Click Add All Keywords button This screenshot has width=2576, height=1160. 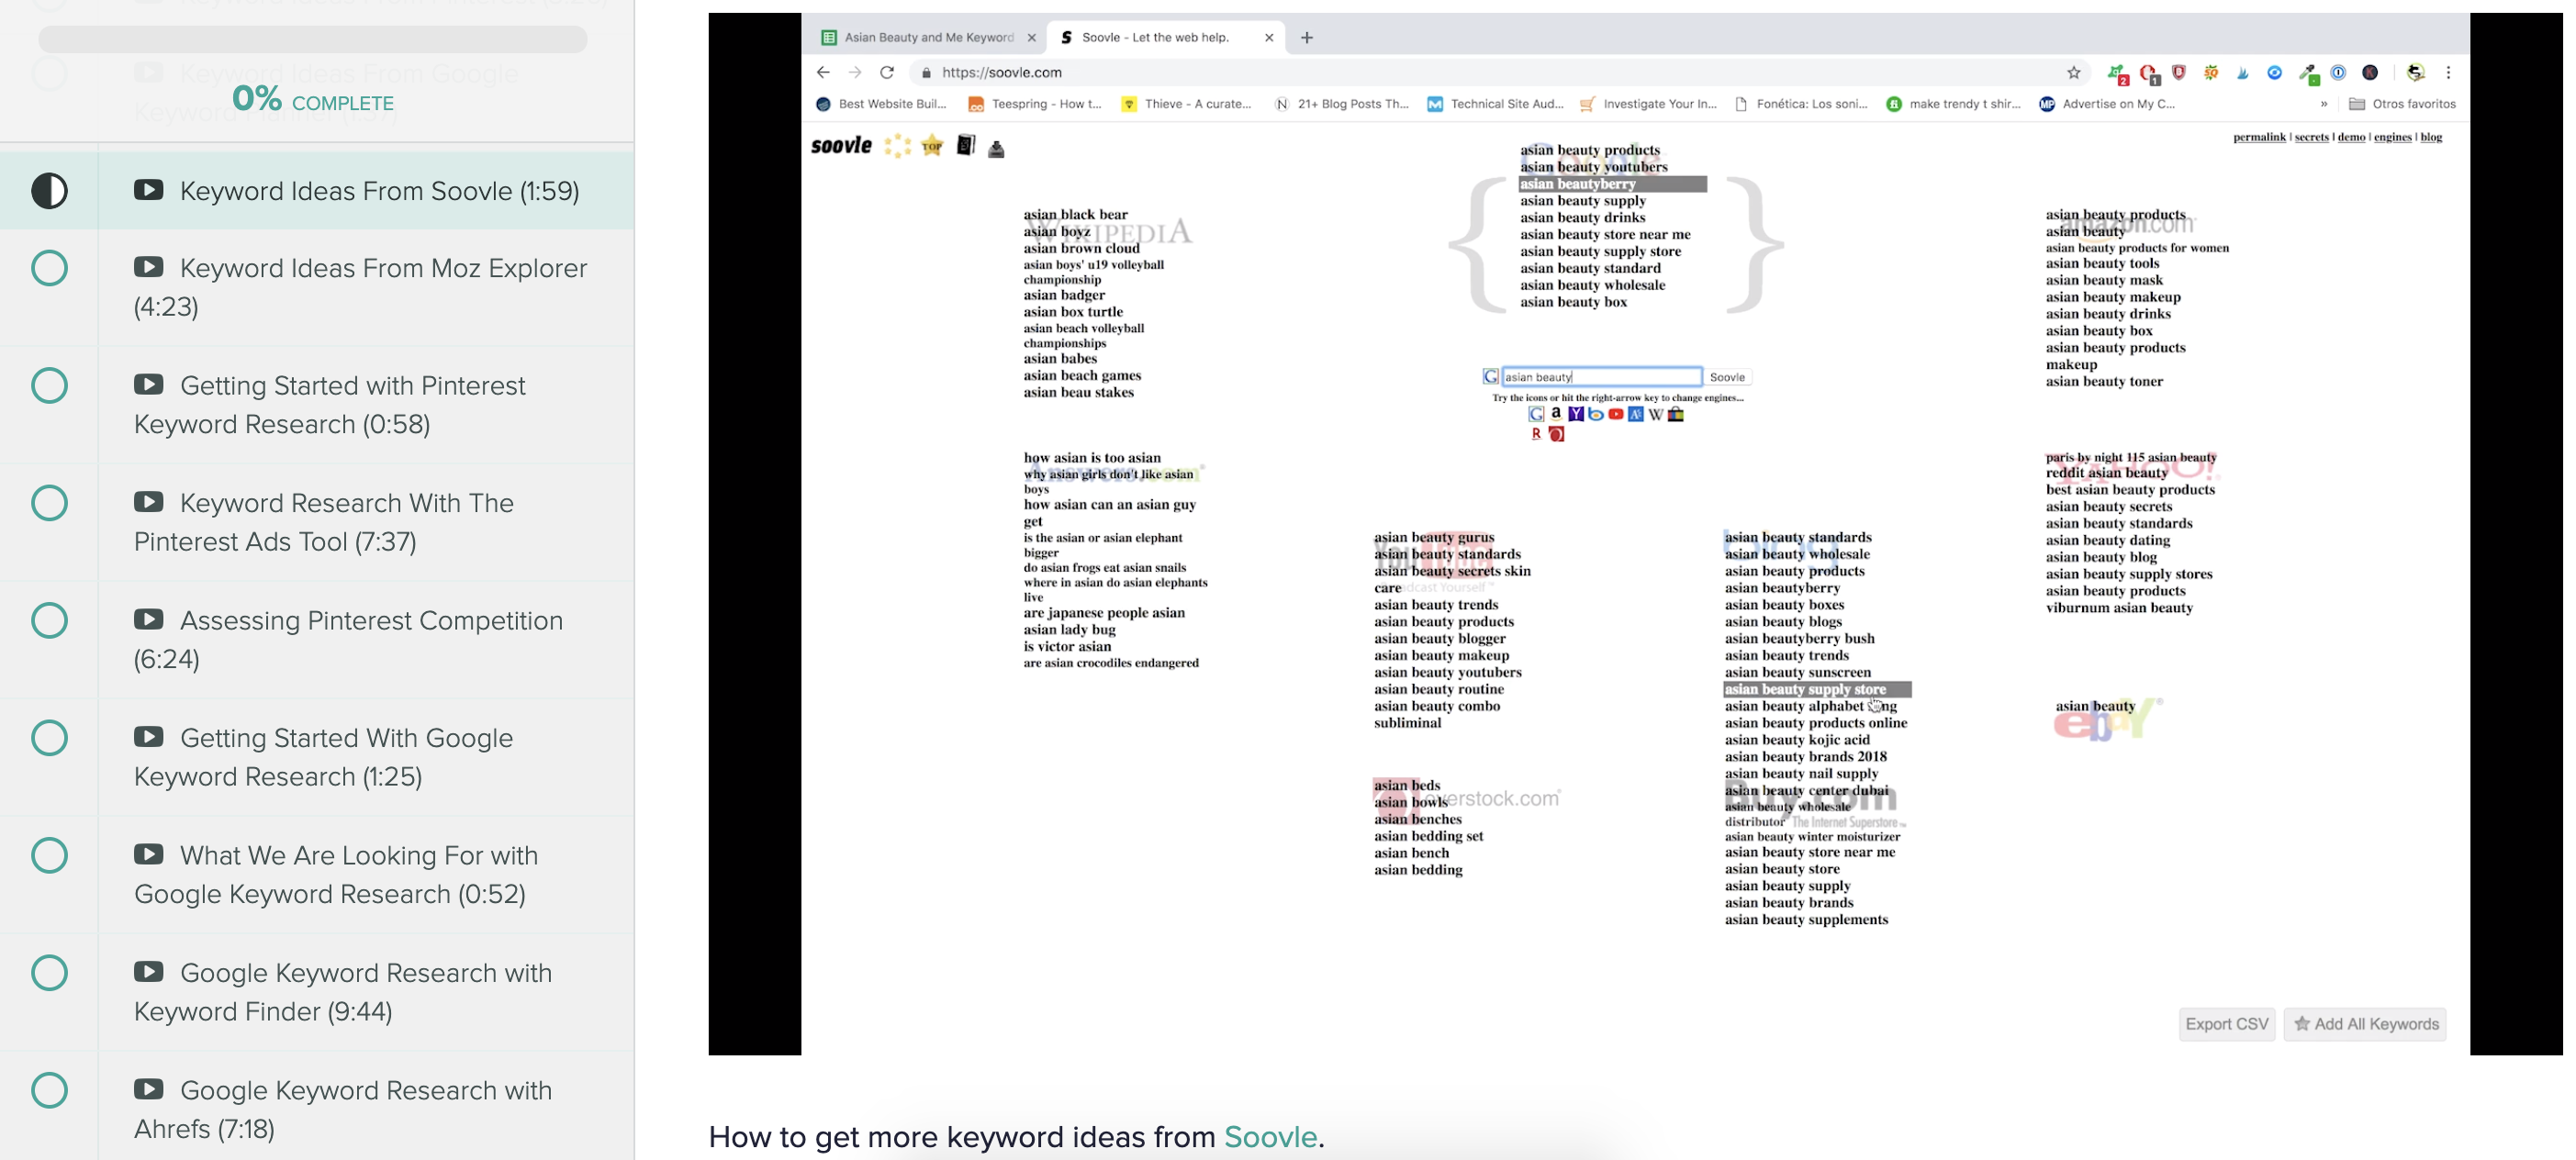coord(2364,1023)
